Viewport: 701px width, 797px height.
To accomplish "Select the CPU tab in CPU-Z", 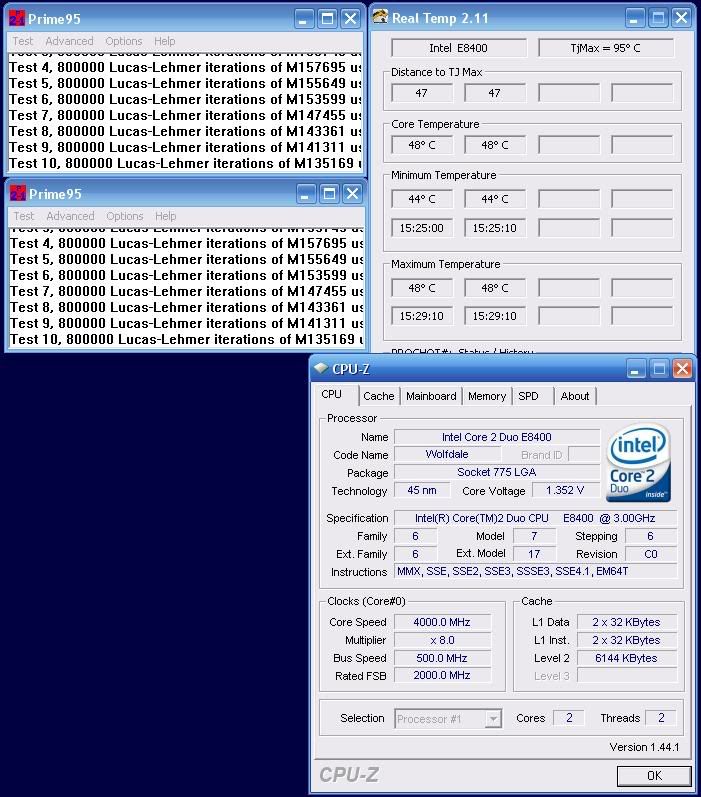I will tap(331, 394).
